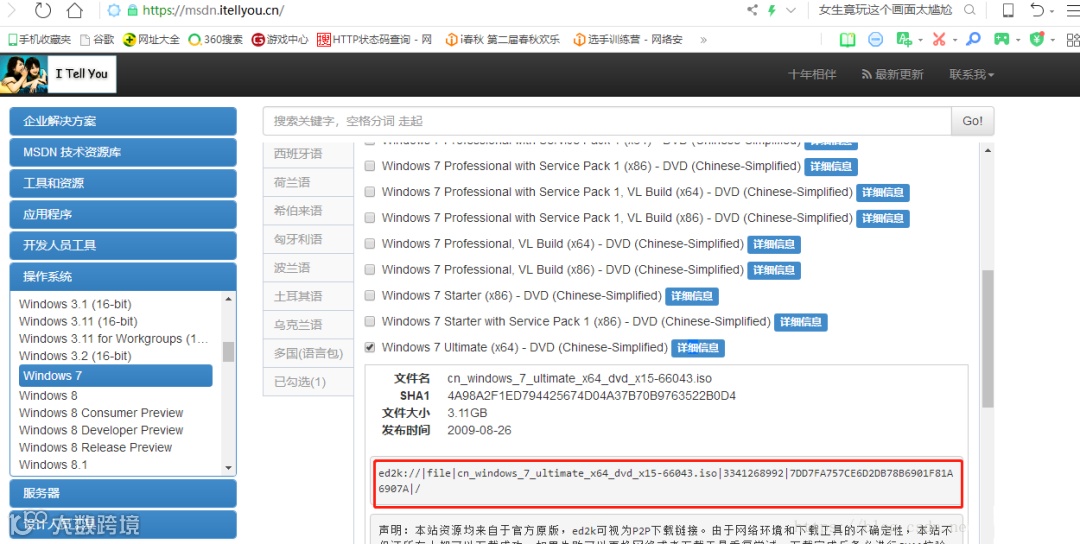1080x544 pixels.
Task: Click the share icon in address bar
Action: click(x=751, y=10)
